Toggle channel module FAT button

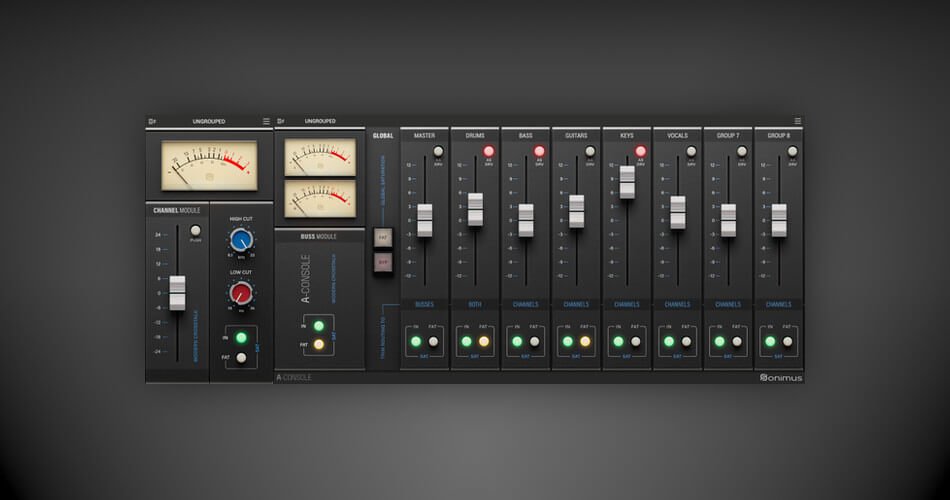tap(241, 358)
